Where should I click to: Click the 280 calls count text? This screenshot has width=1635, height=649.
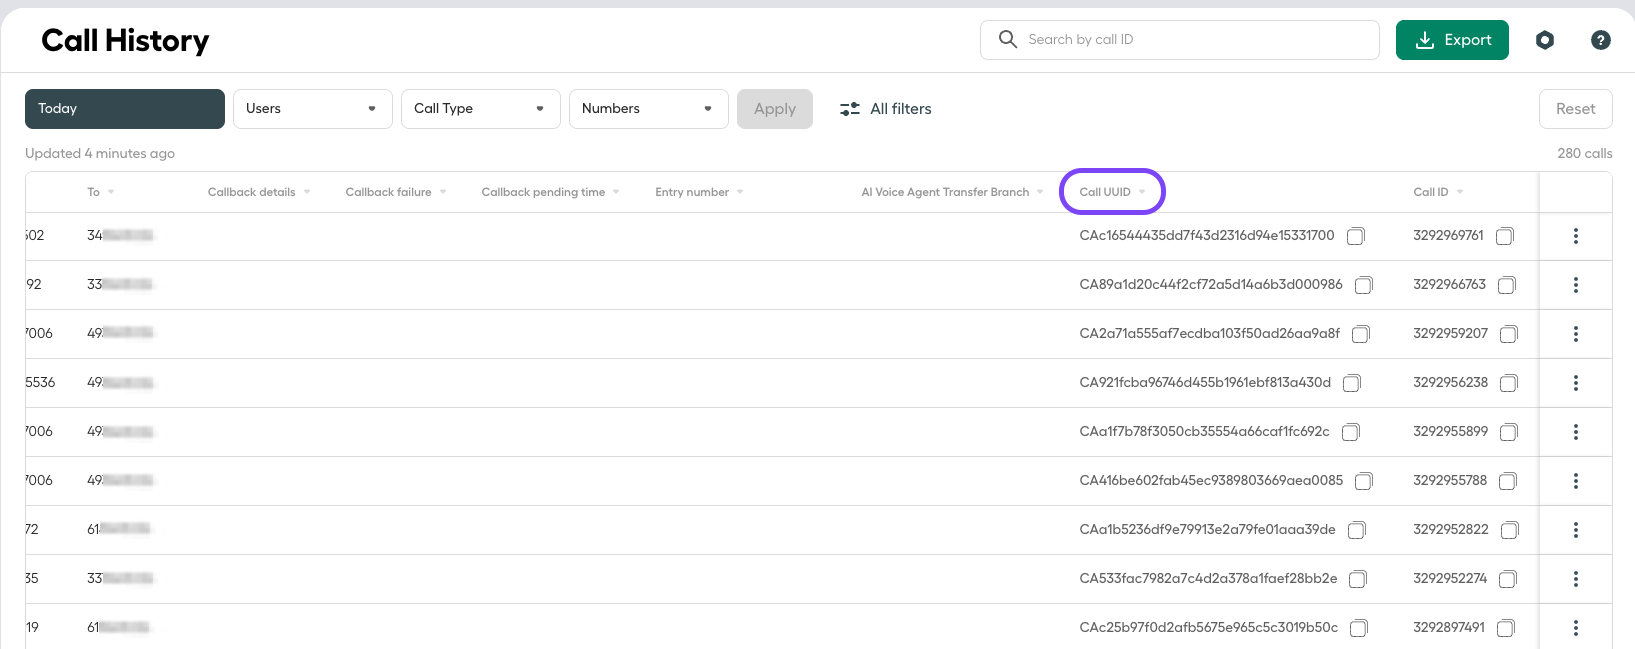coord(1585,154)
